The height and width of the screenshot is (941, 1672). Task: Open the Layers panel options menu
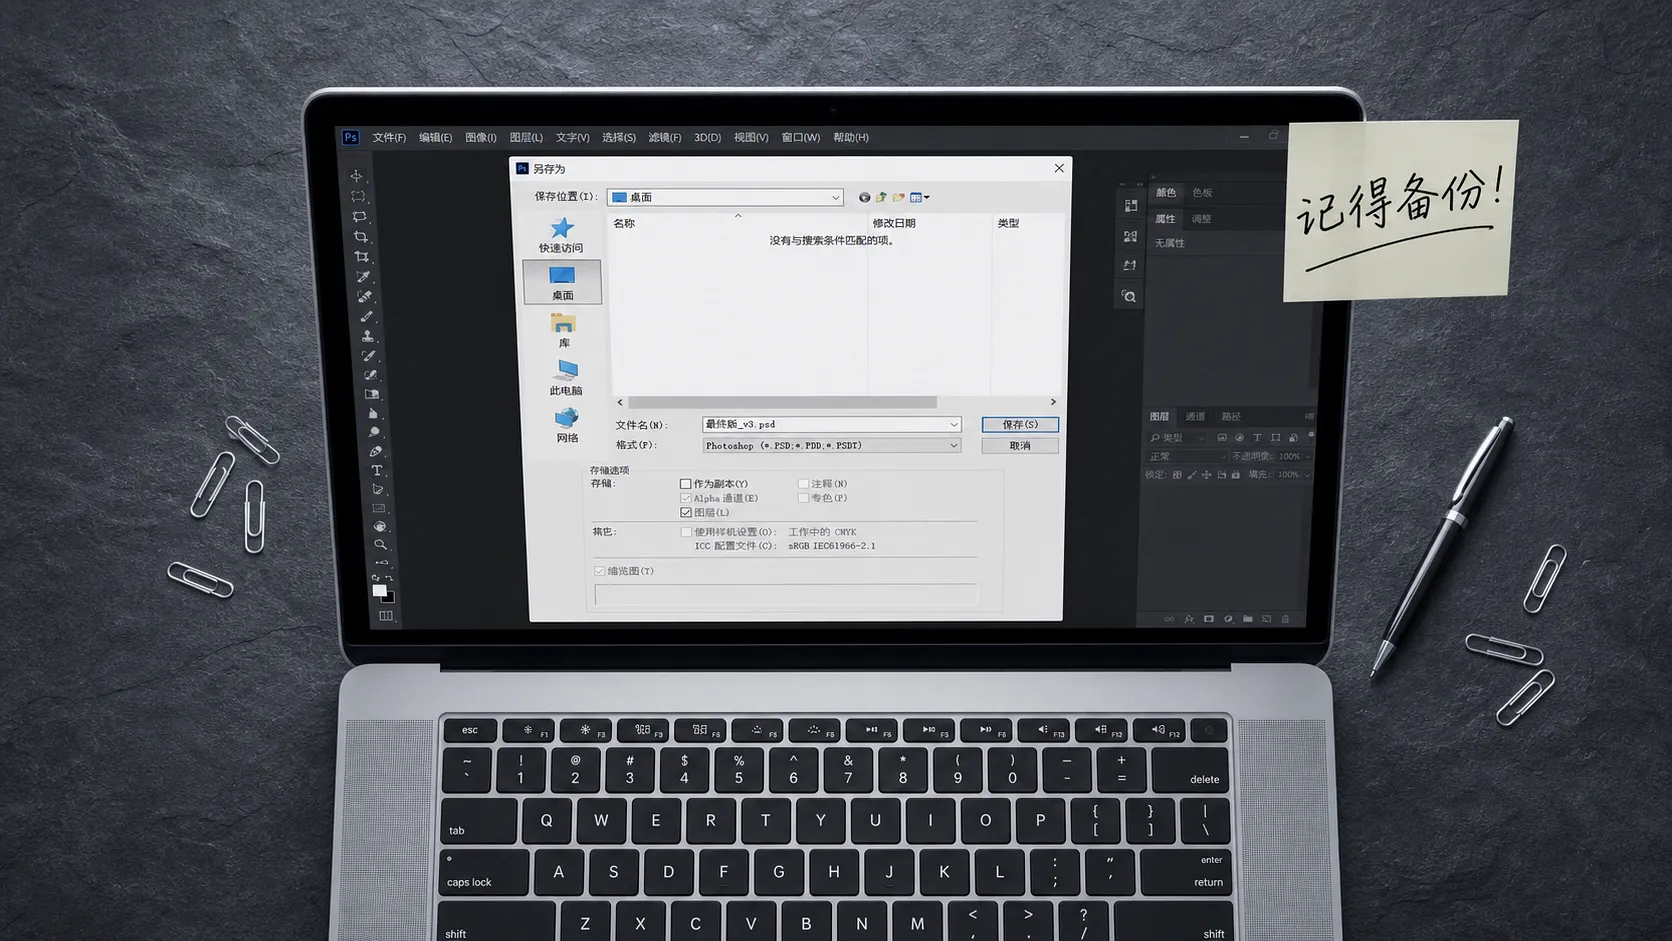pyautogui.click(x=1309, y=417)
